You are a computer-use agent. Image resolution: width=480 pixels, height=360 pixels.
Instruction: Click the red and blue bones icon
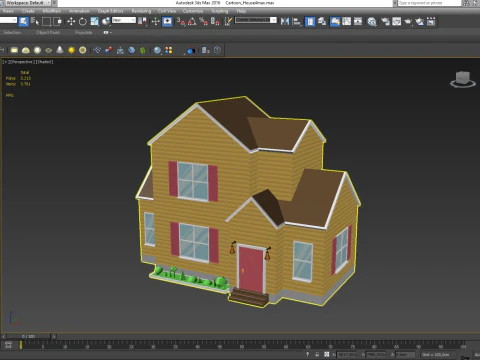[108, 50]
